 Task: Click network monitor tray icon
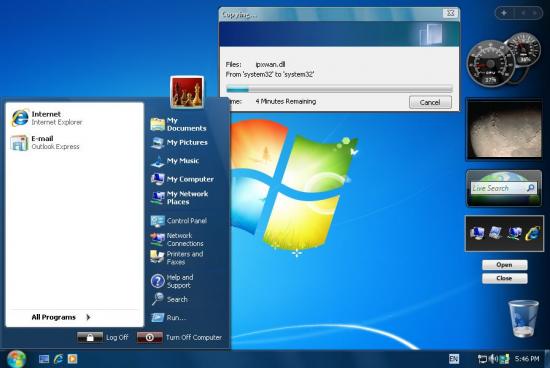(x=483, y=359)
